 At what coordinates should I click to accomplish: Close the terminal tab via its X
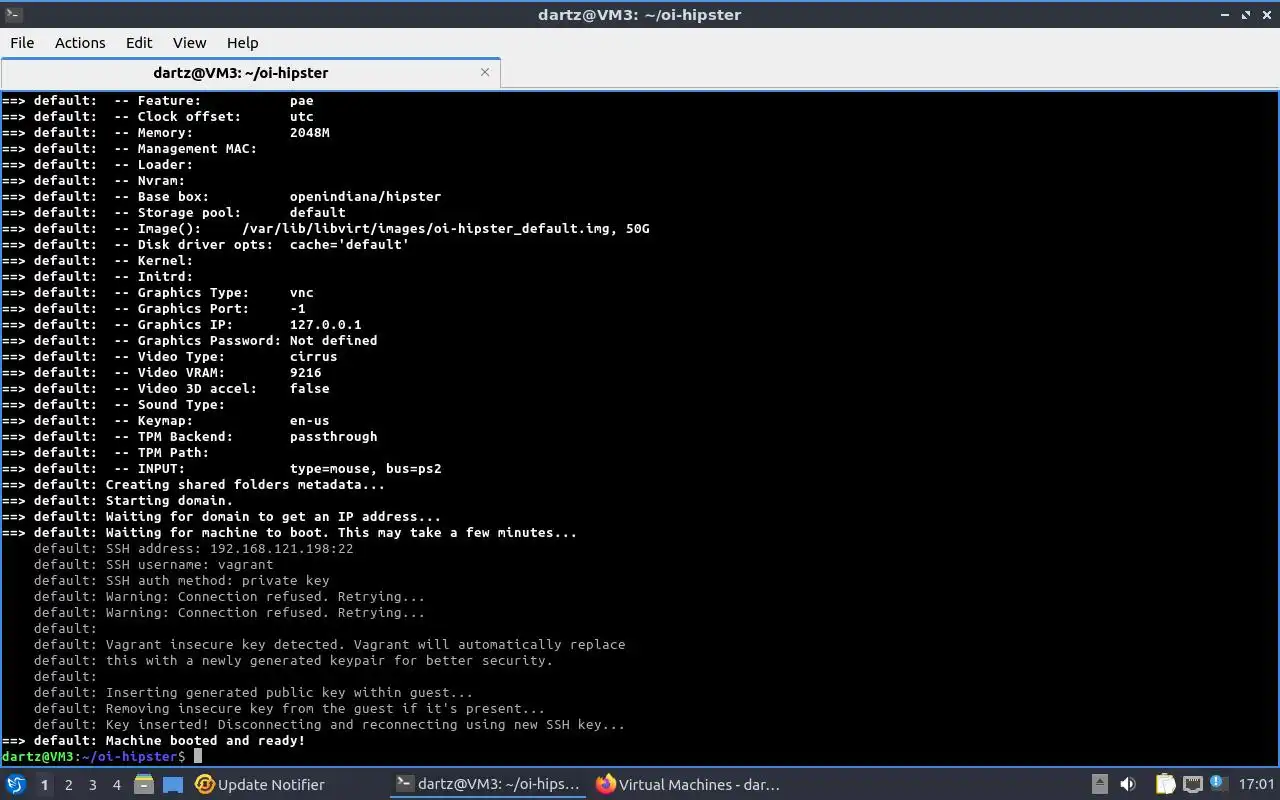pos(485,72)
